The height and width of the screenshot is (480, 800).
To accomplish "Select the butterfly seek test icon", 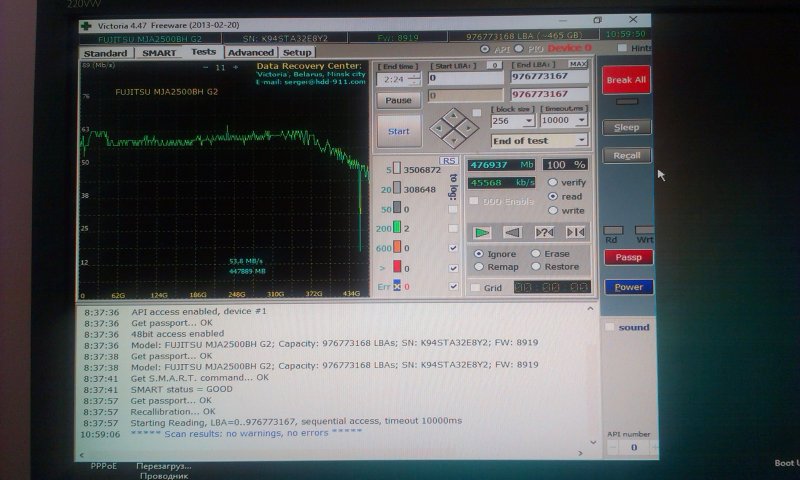I will 575,232.
